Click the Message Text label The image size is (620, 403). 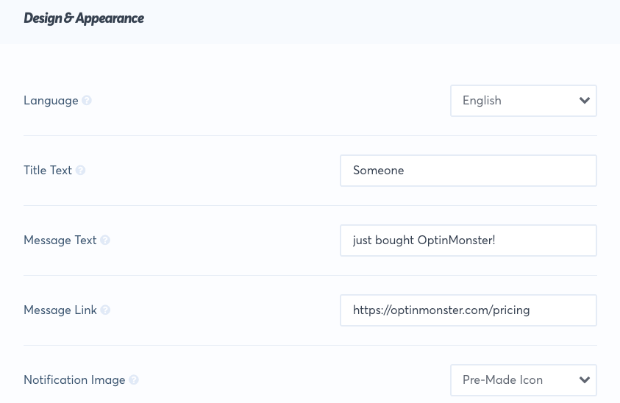tap(60, 240)
